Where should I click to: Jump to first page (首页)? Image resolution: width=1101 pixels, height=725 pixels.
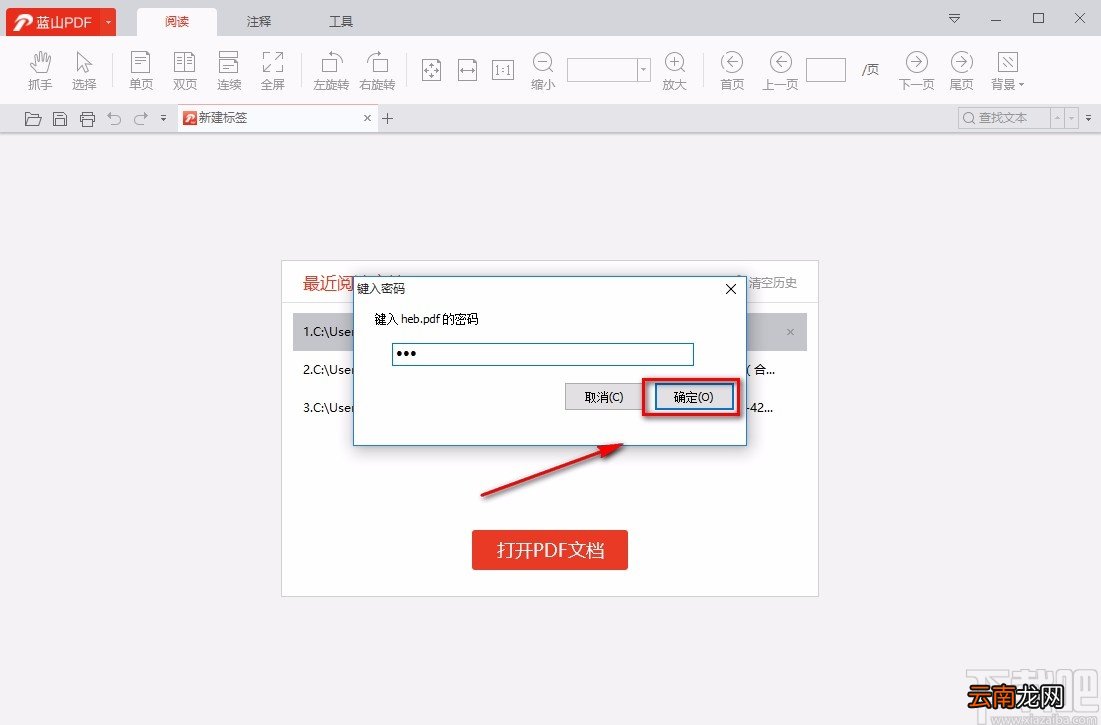click(x=732, y=70)
